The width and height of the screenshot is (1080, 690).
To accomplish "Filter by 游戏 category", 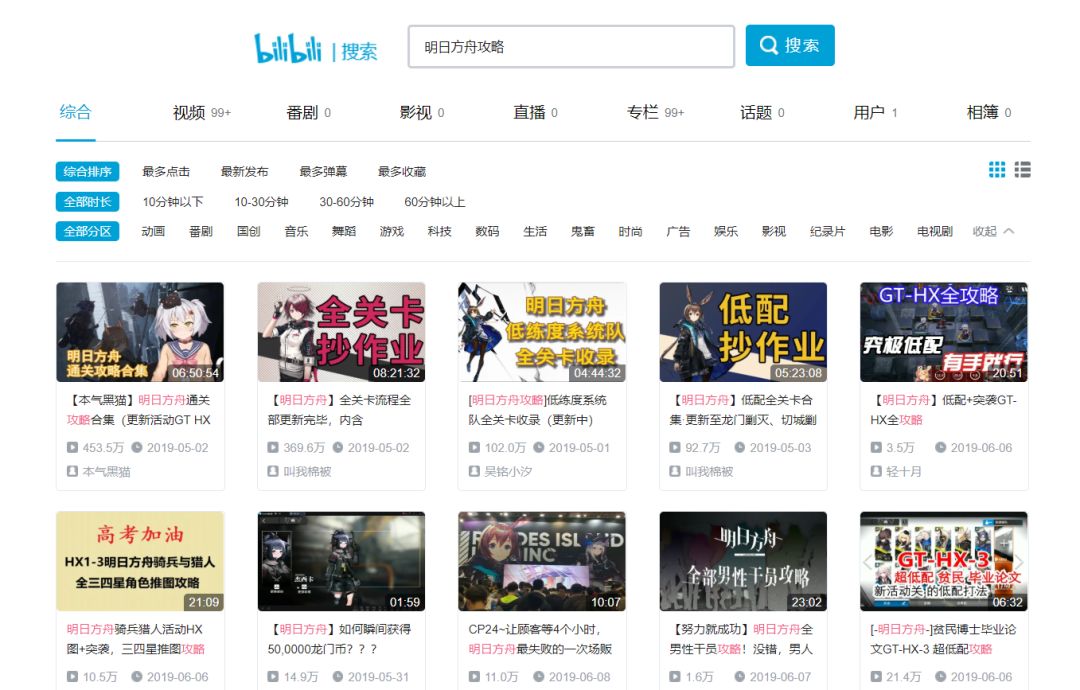I will tap(392, 231).
